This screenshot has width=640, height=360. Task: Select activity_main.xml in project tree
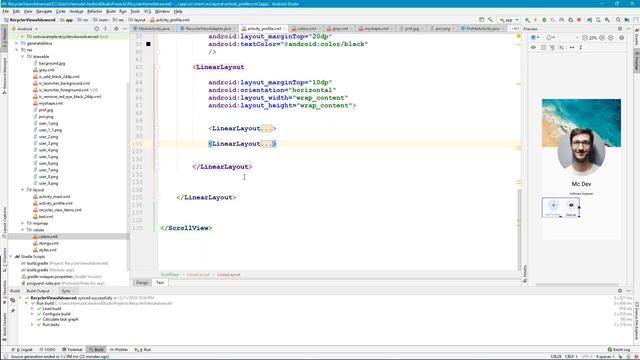click(54, 196)
